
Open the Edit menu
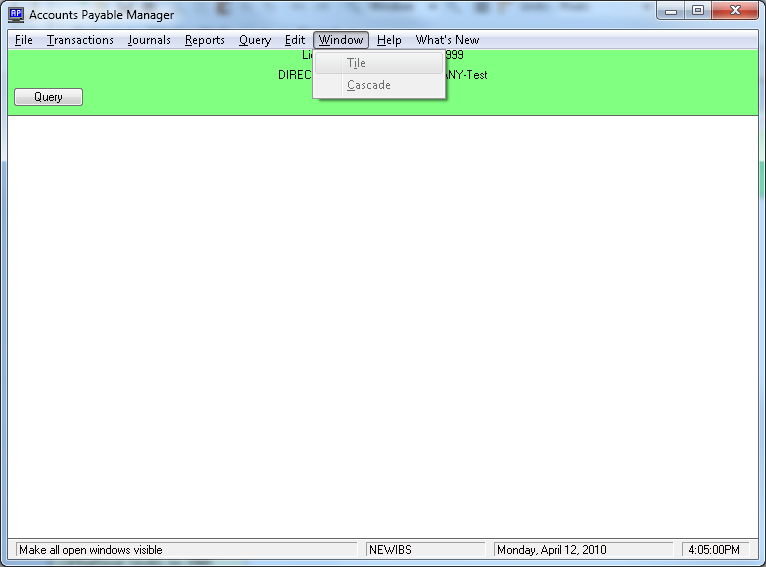coord(294,40)
